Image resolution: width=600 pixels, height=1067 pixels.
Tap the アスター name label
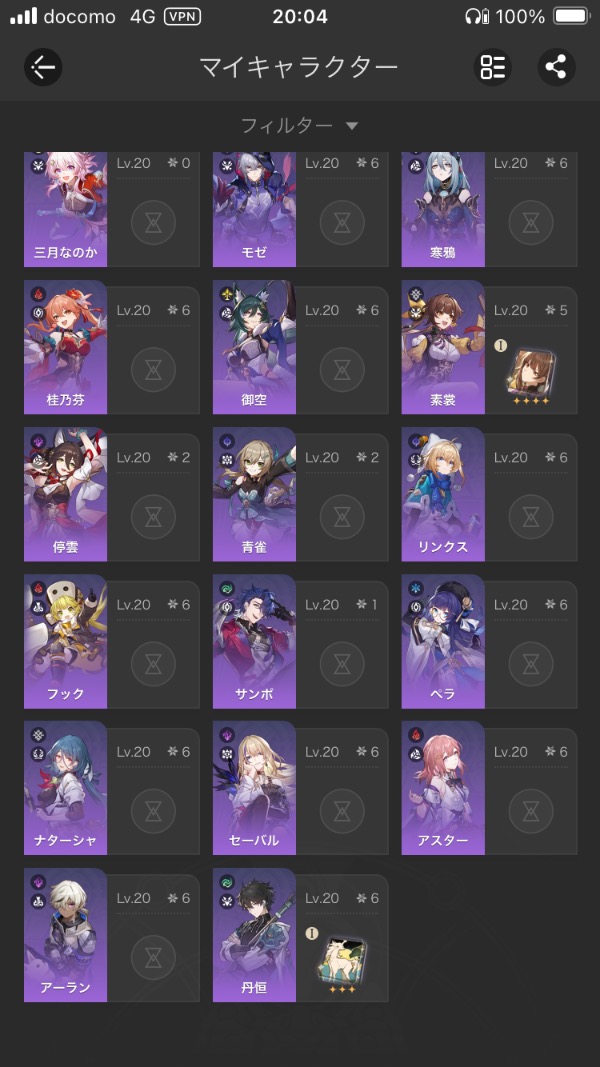(443, 840)
